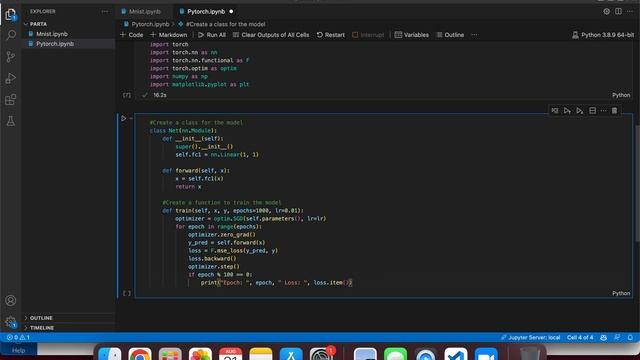Open Mnist.ipynb in the Explorer tree

(x=51, y=34)
